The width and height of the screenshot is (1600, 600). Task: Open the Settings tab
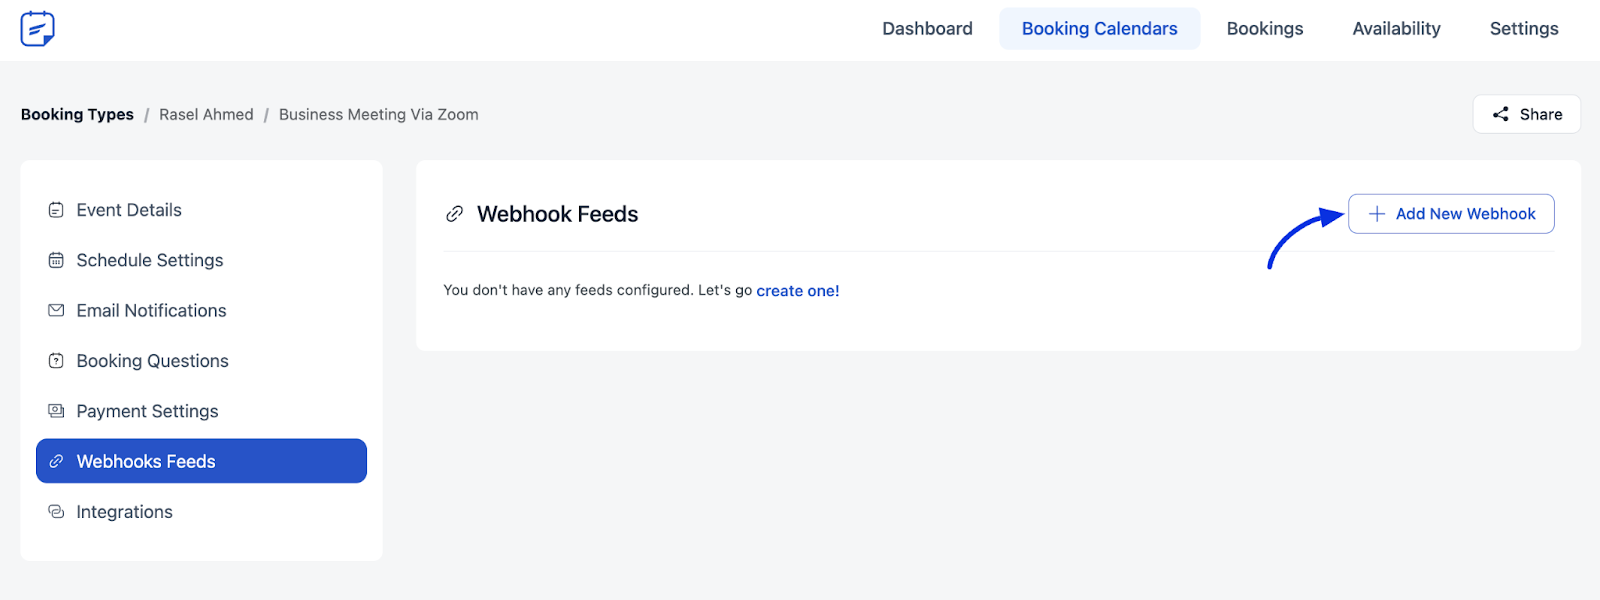tap(1524, 29)
